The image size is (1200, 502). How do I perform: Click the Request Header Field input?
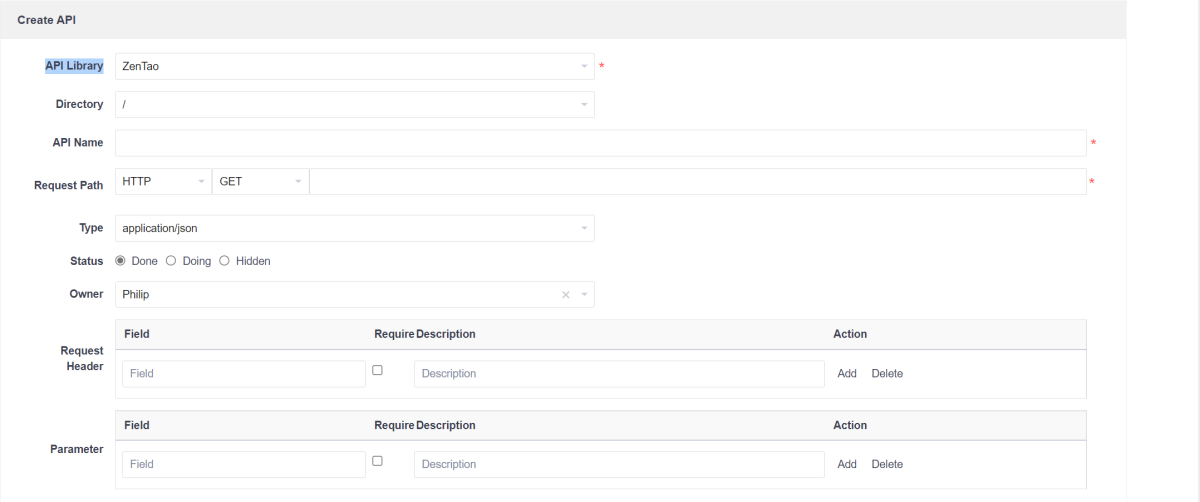[x=243, y=374]
